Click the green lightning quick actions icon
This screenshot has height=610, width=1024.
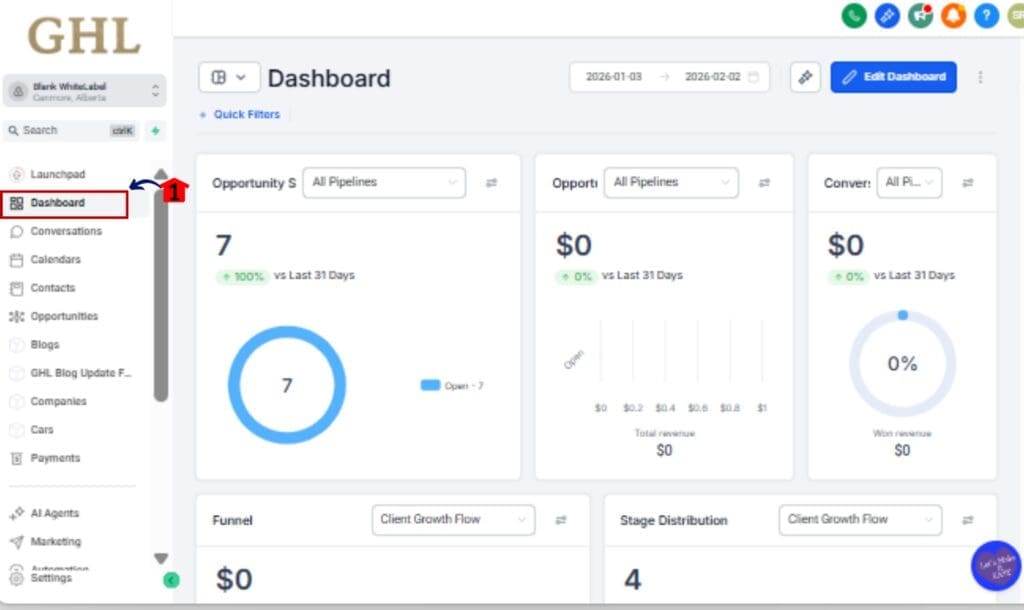coord(155,131)
